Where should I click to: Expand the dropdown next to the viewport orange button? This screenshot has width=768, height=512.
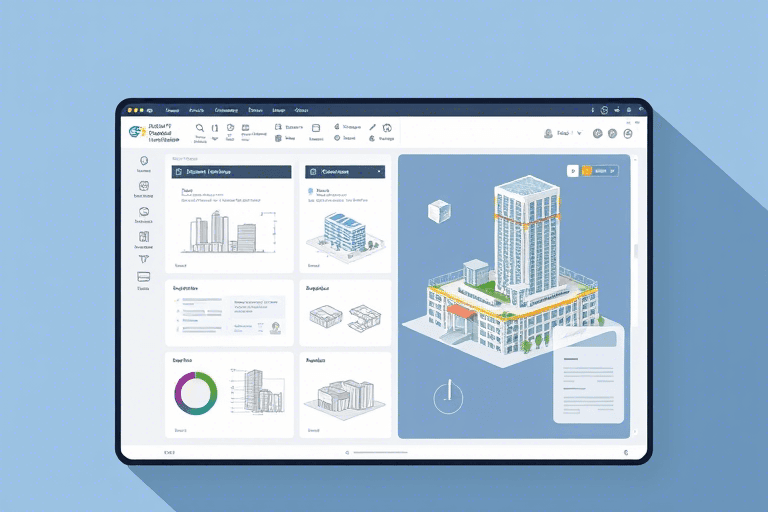[614, 171]
